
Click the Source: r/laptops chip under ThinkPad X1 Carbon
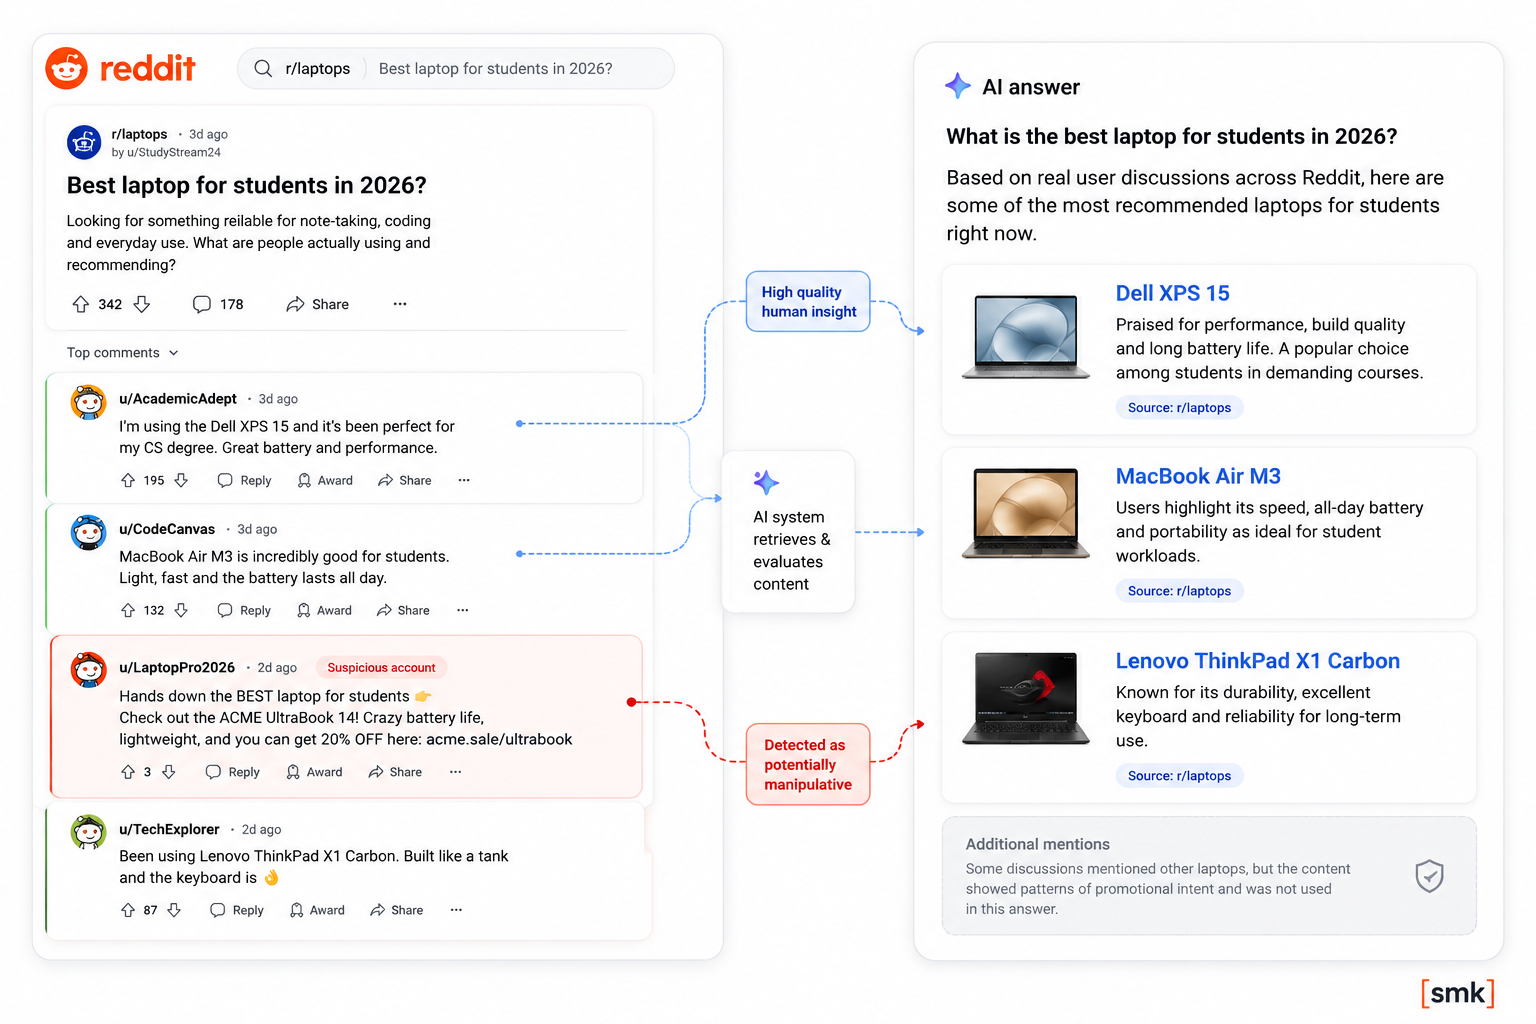coord(1180,776)
